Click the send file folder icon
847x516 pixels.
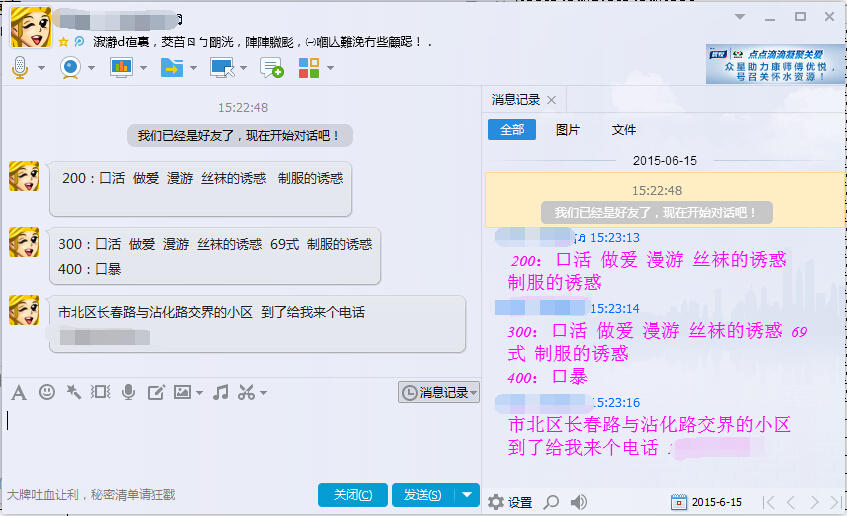coord(172,68)
